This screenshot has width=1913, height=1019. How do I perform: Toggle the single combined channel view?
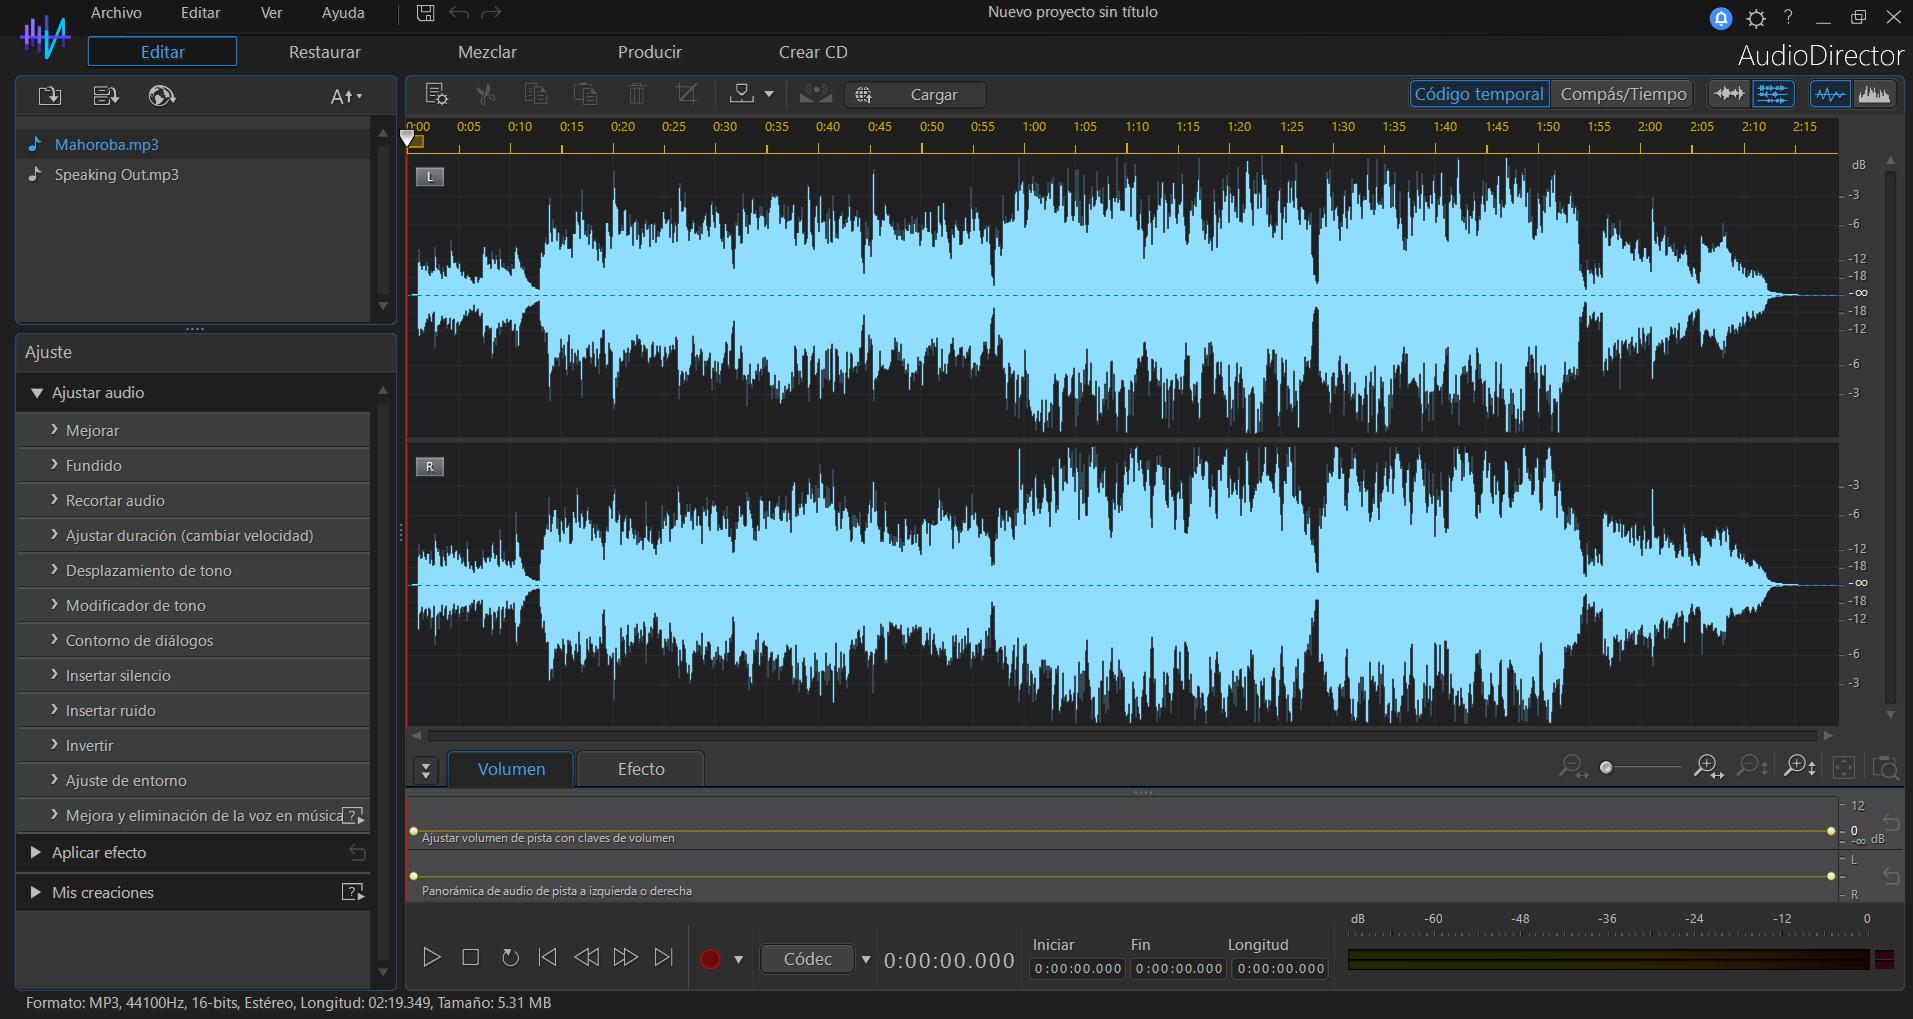(1729, 94)
